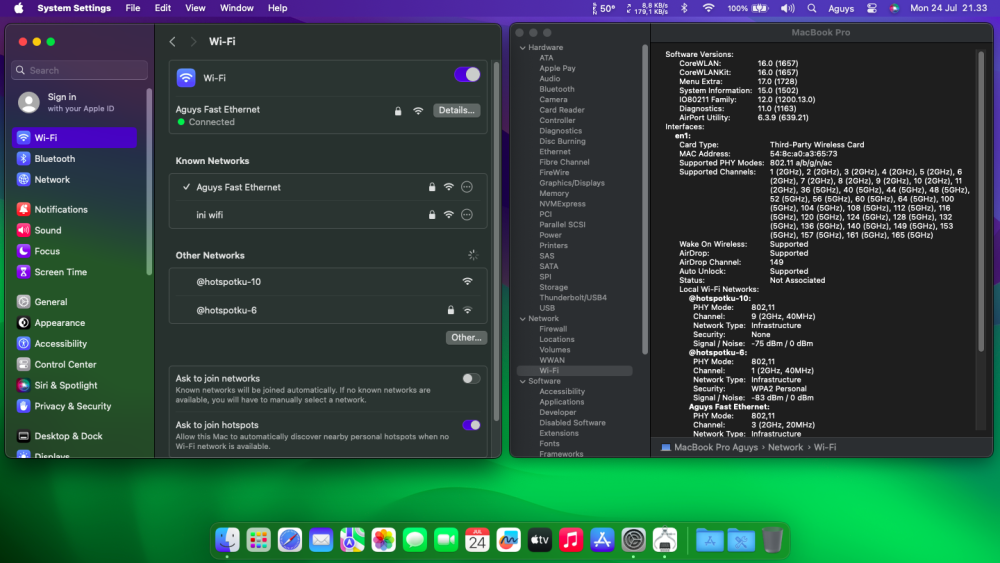Open Launchpad from the Dock
Screen dimensions: 1000x563
click(x=258, y=540)
